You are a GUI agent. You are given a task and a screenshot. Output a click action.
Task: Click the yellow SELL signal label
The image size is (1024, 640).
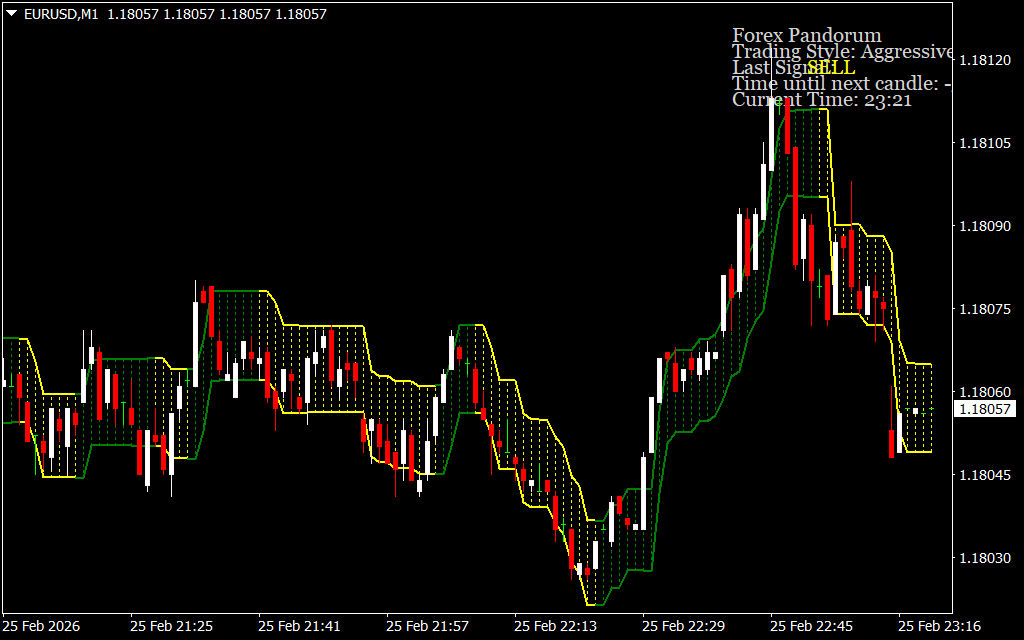(x=831, y=67)
